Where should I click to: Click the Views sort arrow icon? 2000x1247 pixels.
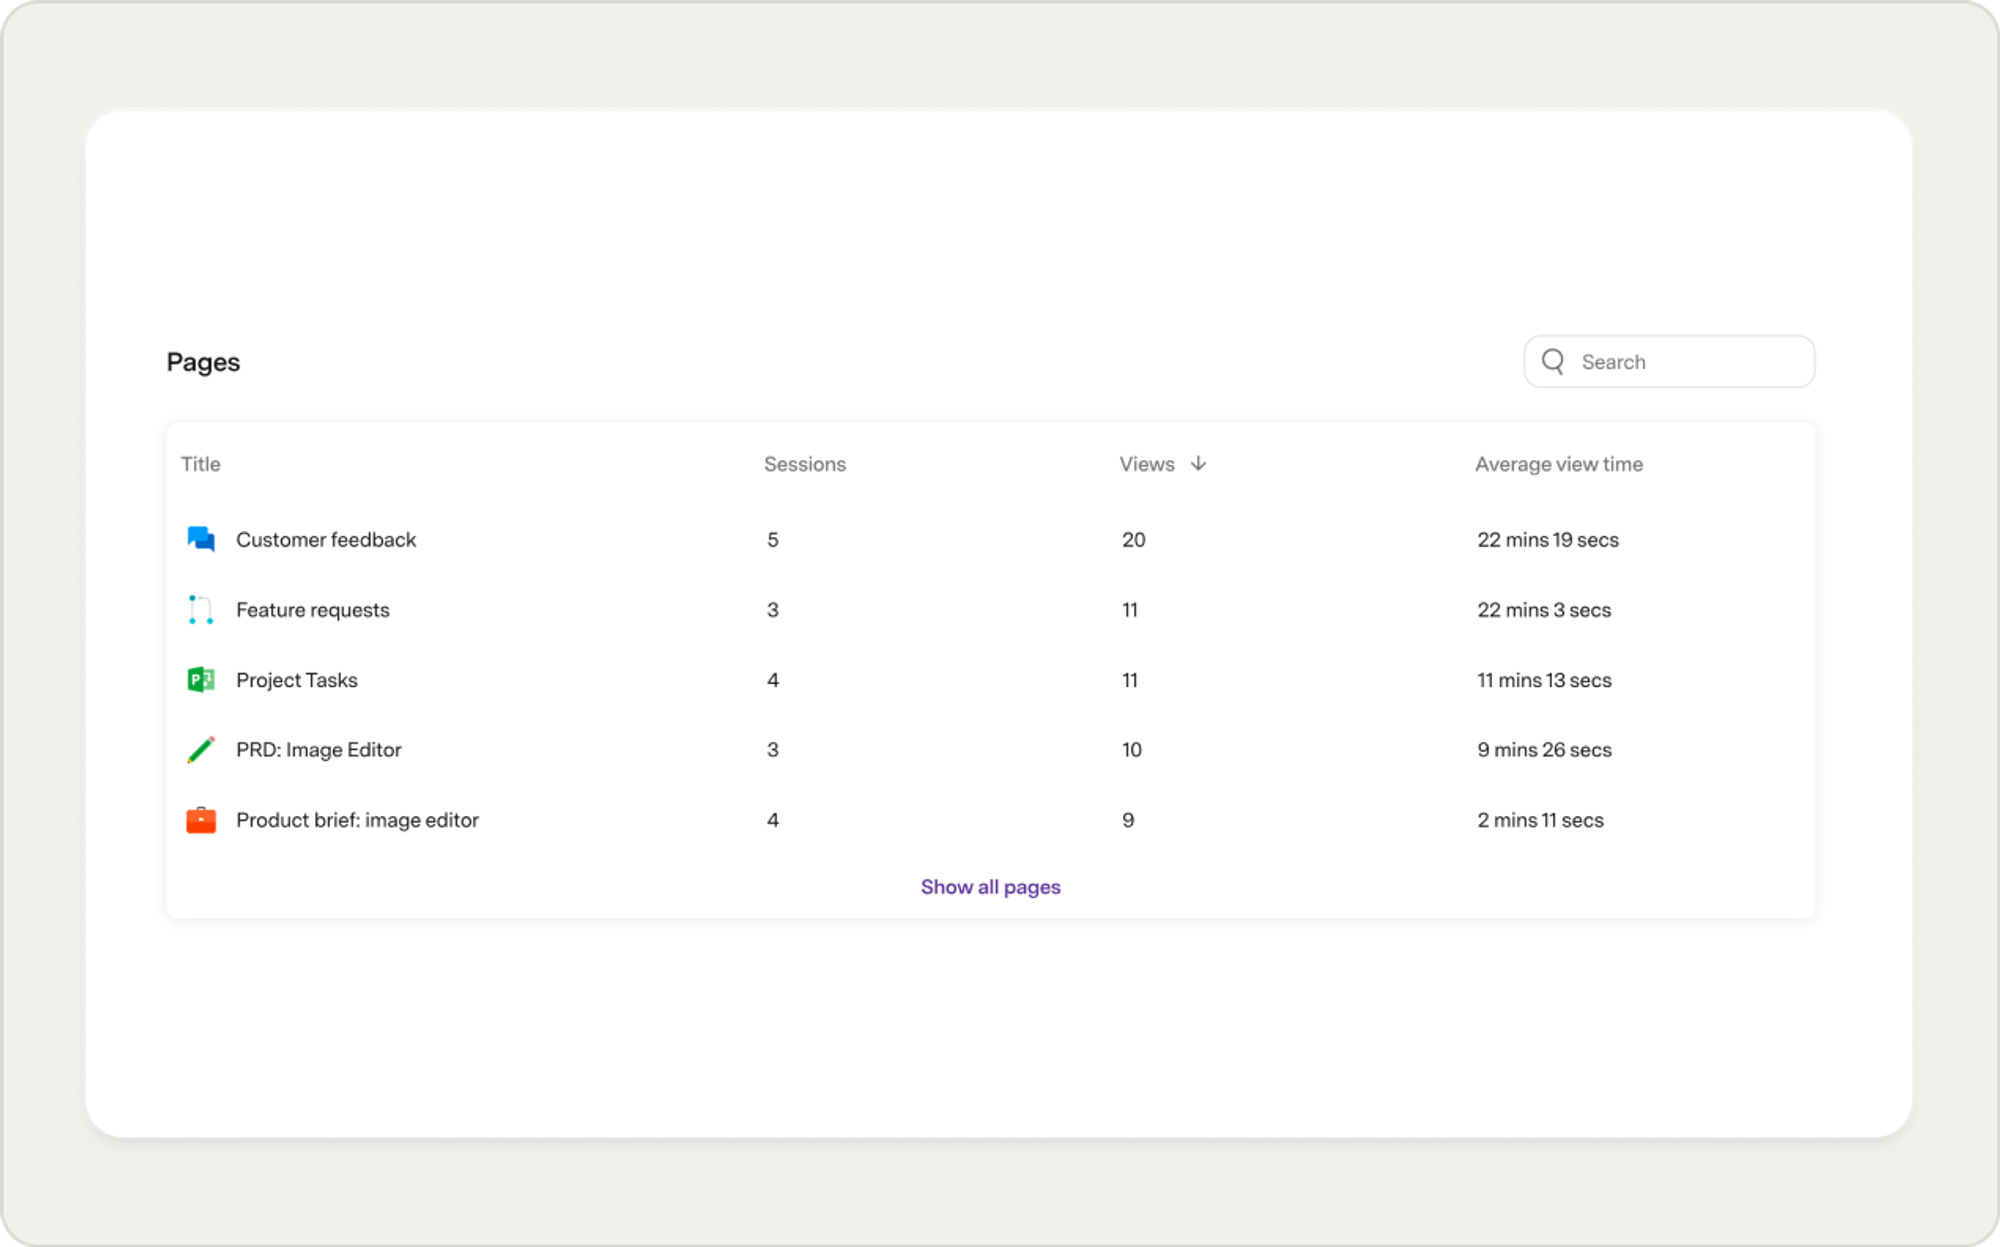coord(1198,463)
